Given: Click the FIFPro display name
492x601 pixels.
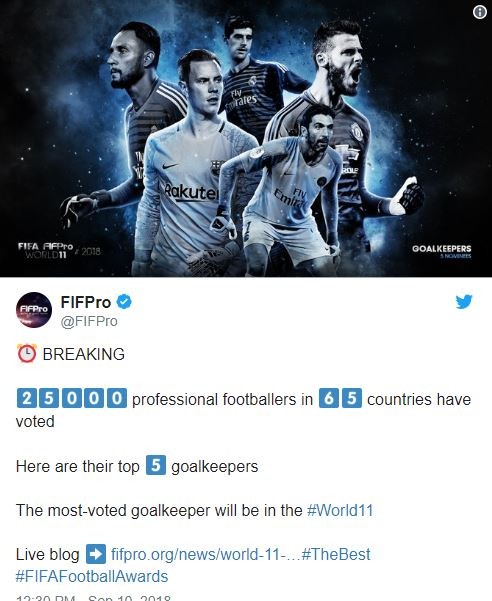Looking at the screenshot, I should [86, 302].
